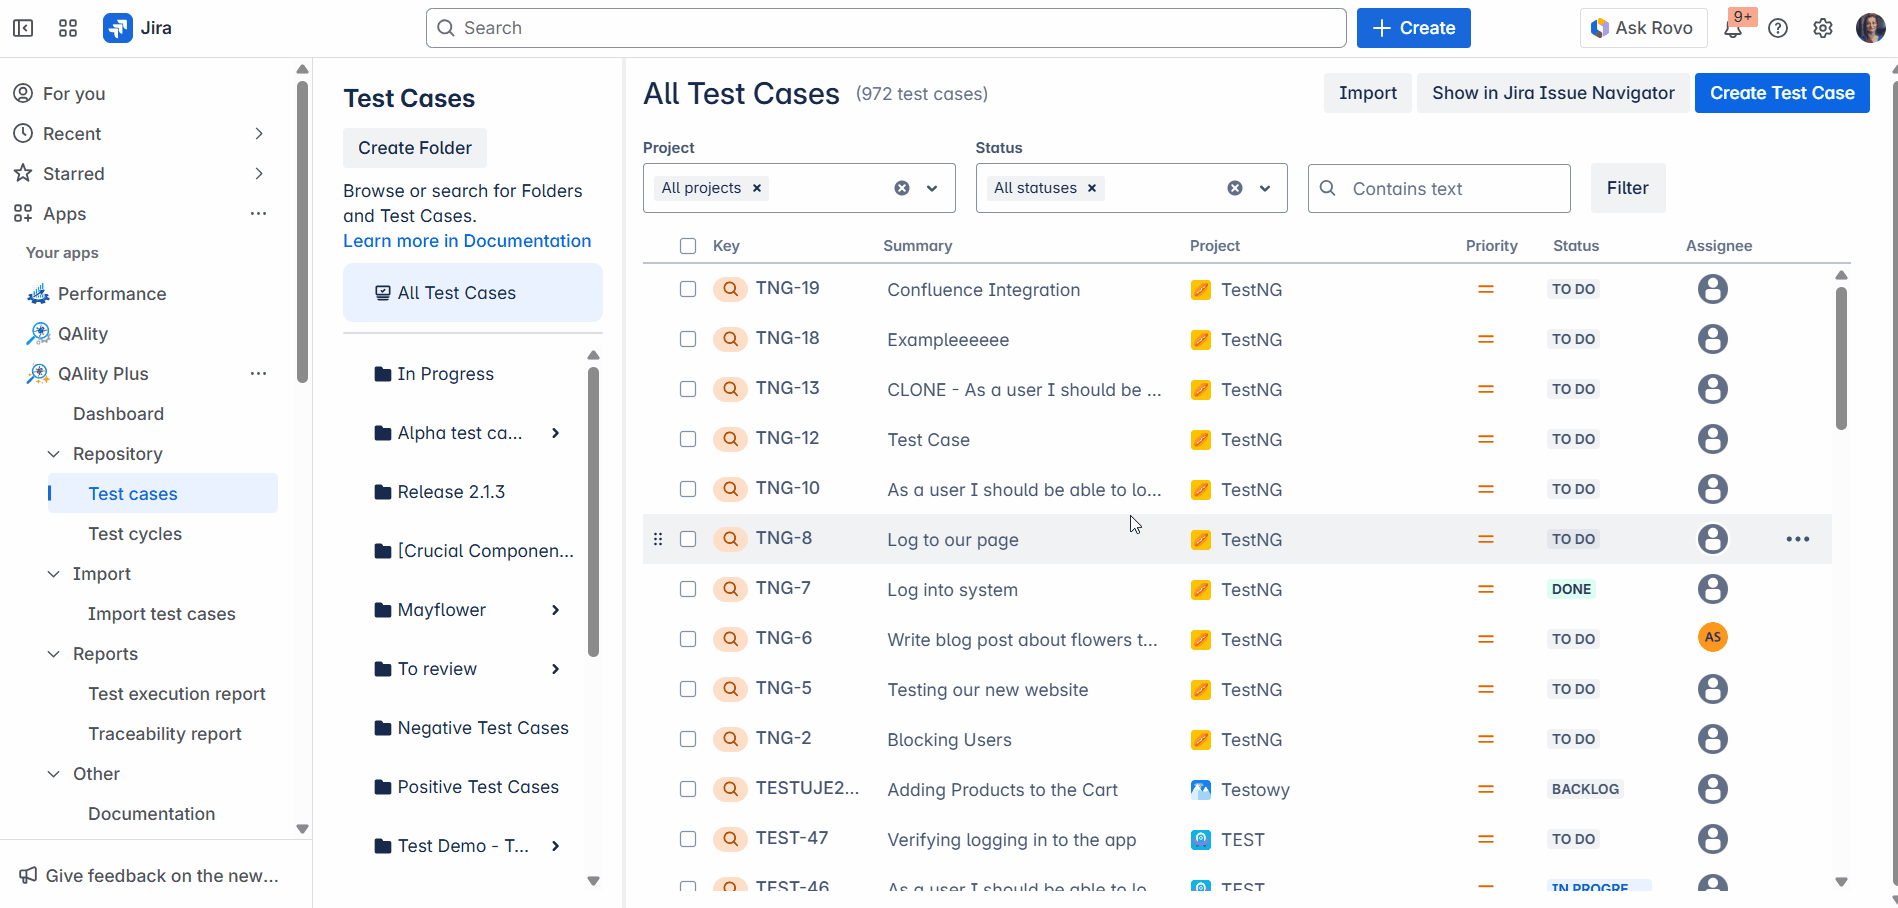Screen dimensions: 1898x908
Task: Click the Testowy project icon in the TESTUJE2 row
Action: coord(1201,790)
